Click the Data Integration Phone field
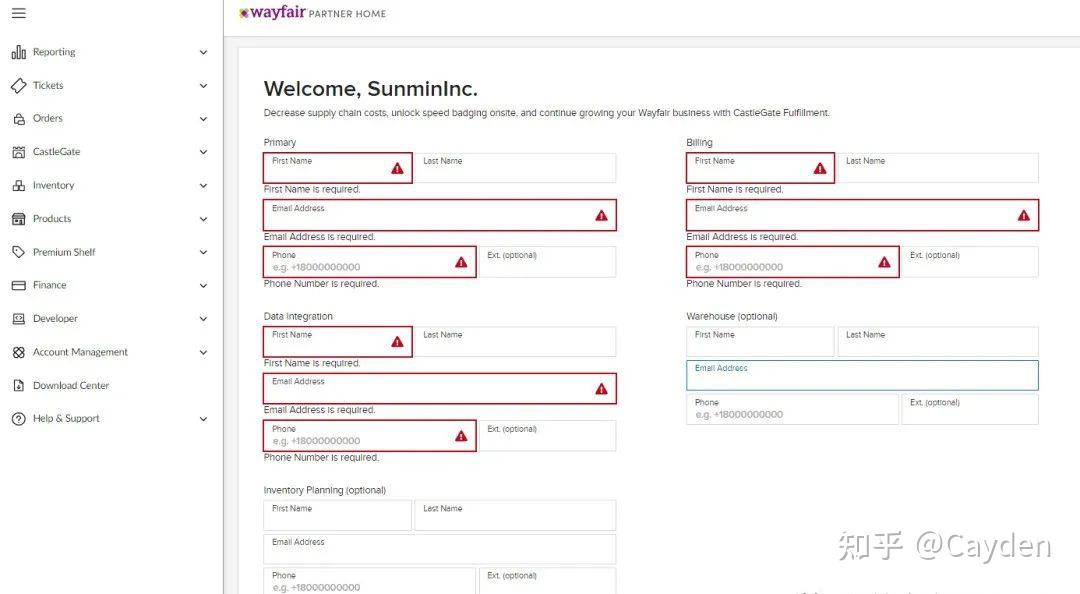This screenshot has width=1080, height=594. [x=360, y=436]
